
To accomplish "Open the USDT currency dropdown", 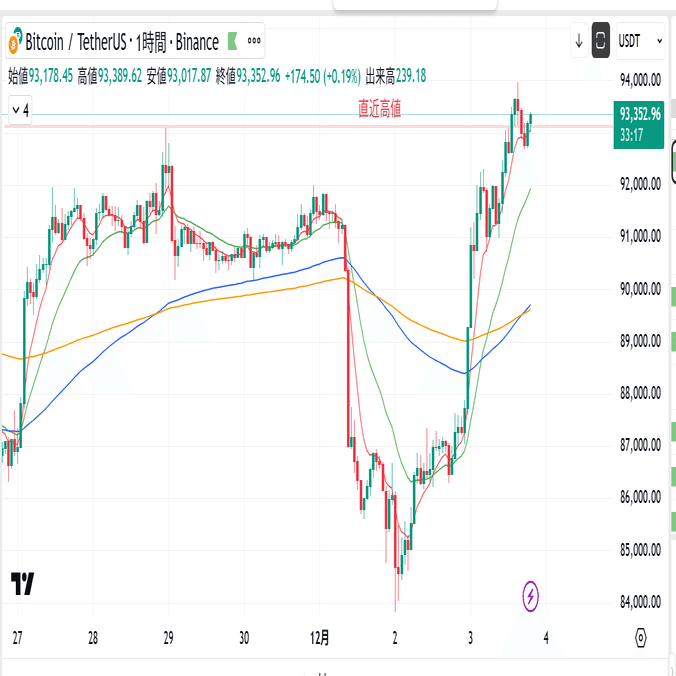I will (641, 42).
